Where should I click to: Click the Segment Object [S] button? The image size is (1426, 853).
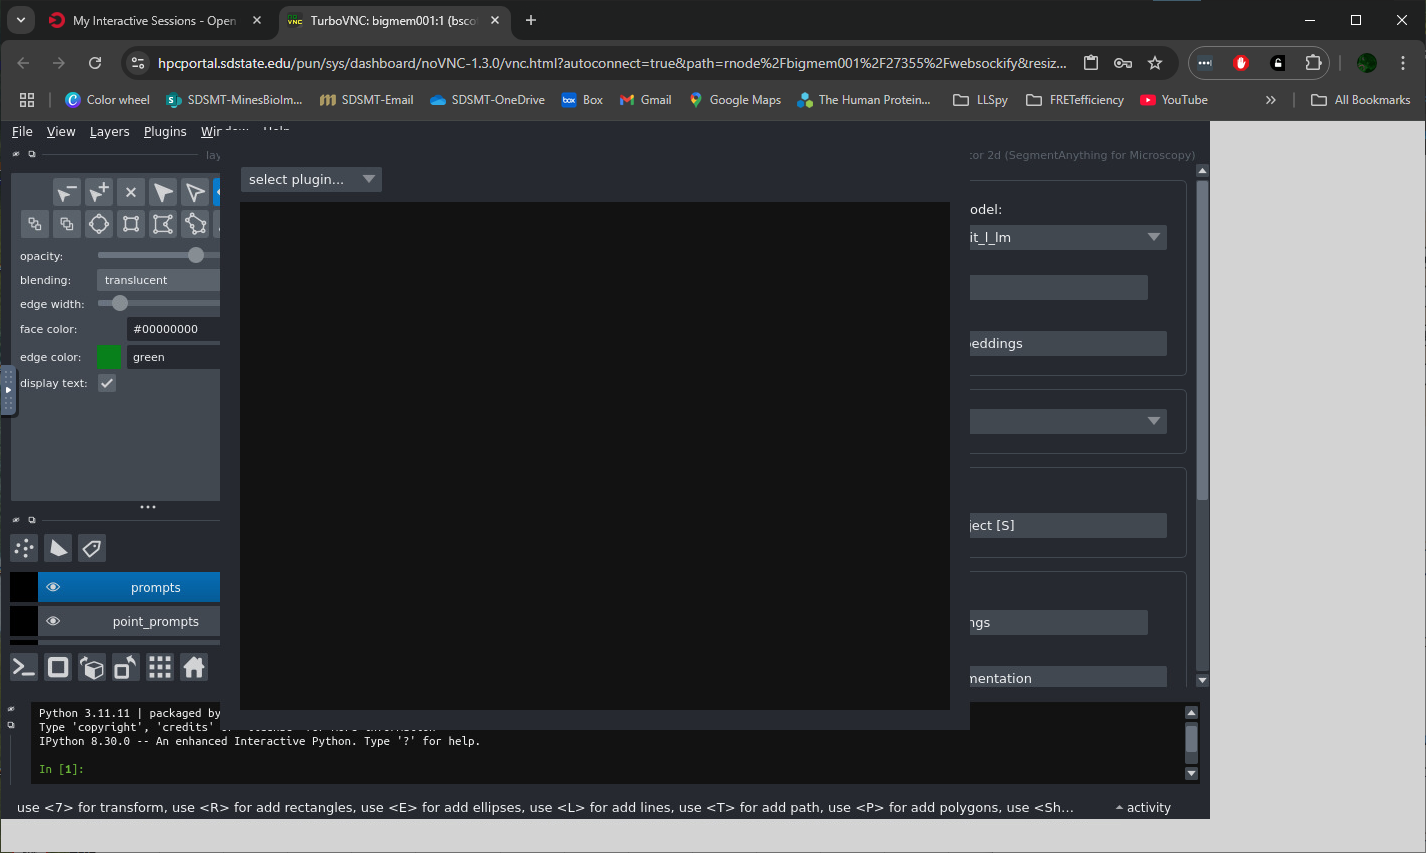[1067, 525]
